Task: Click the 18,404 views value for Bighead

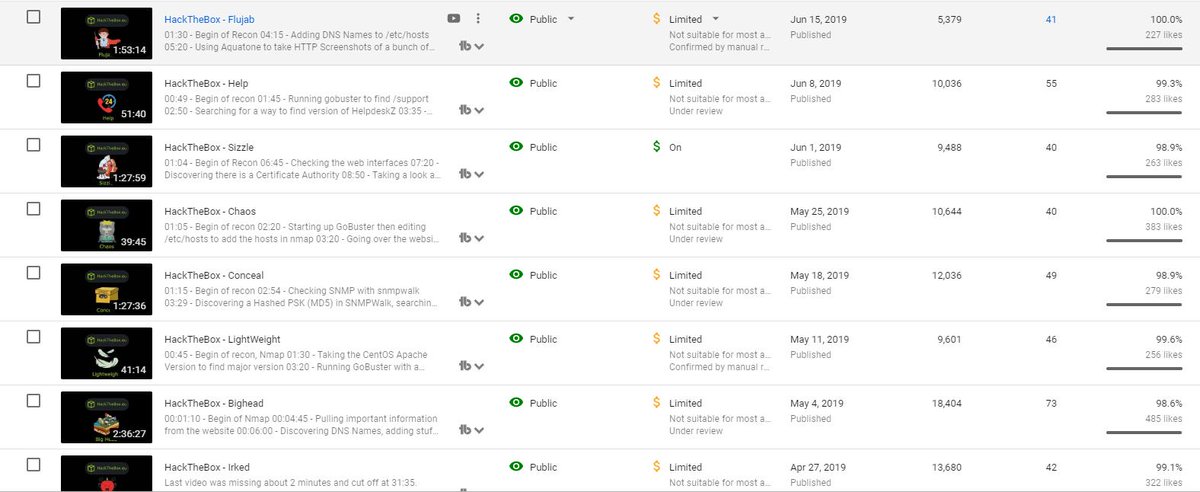Action: click(x=945, y=403)
